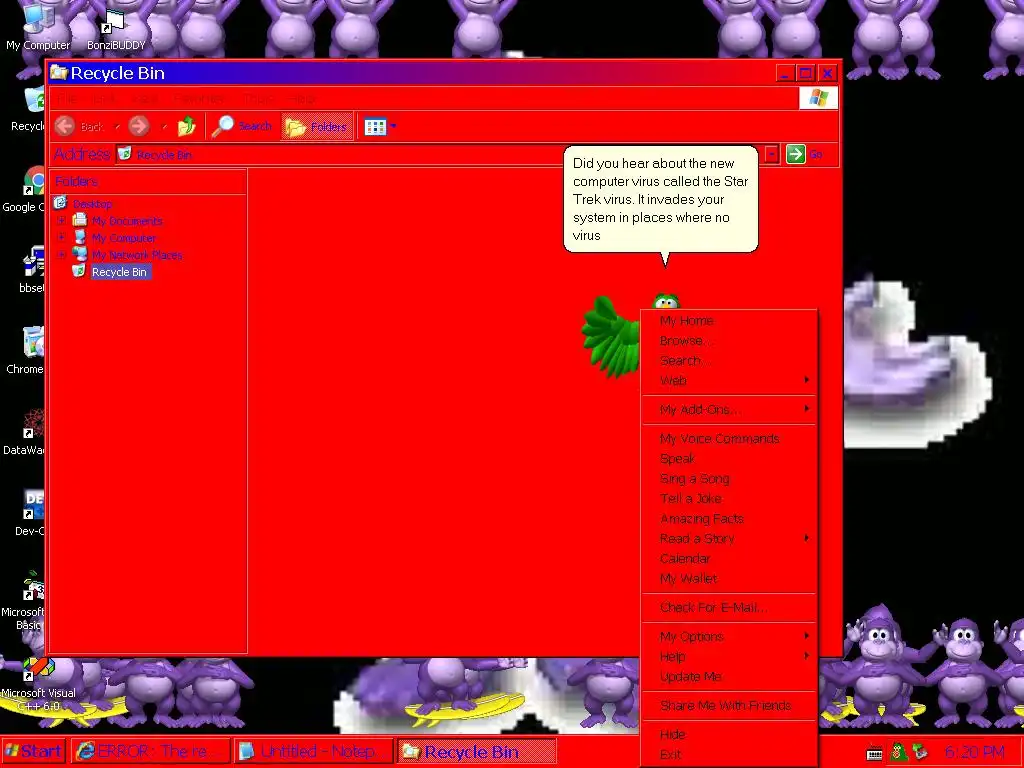Click the My Documents folder icon in tree
Viewport: 1024px width, 768px height.
[x=80, y=219]
